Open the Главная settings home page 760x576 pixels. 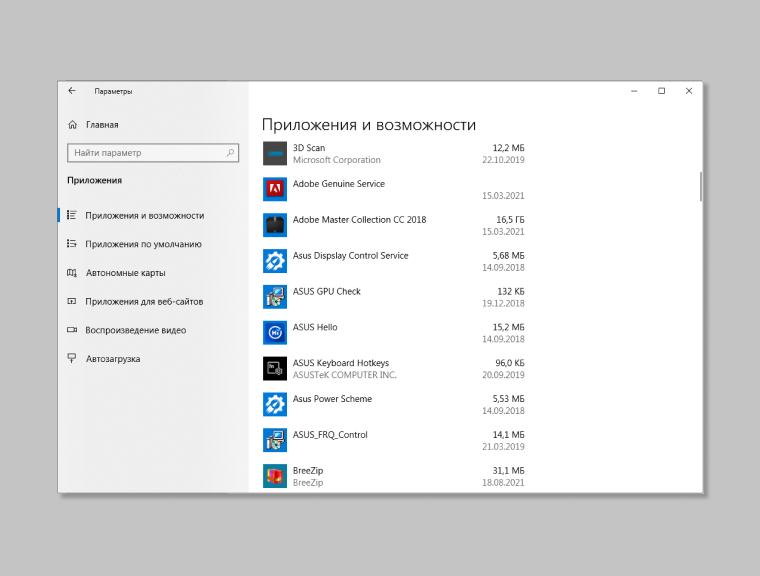pos(102,125)
